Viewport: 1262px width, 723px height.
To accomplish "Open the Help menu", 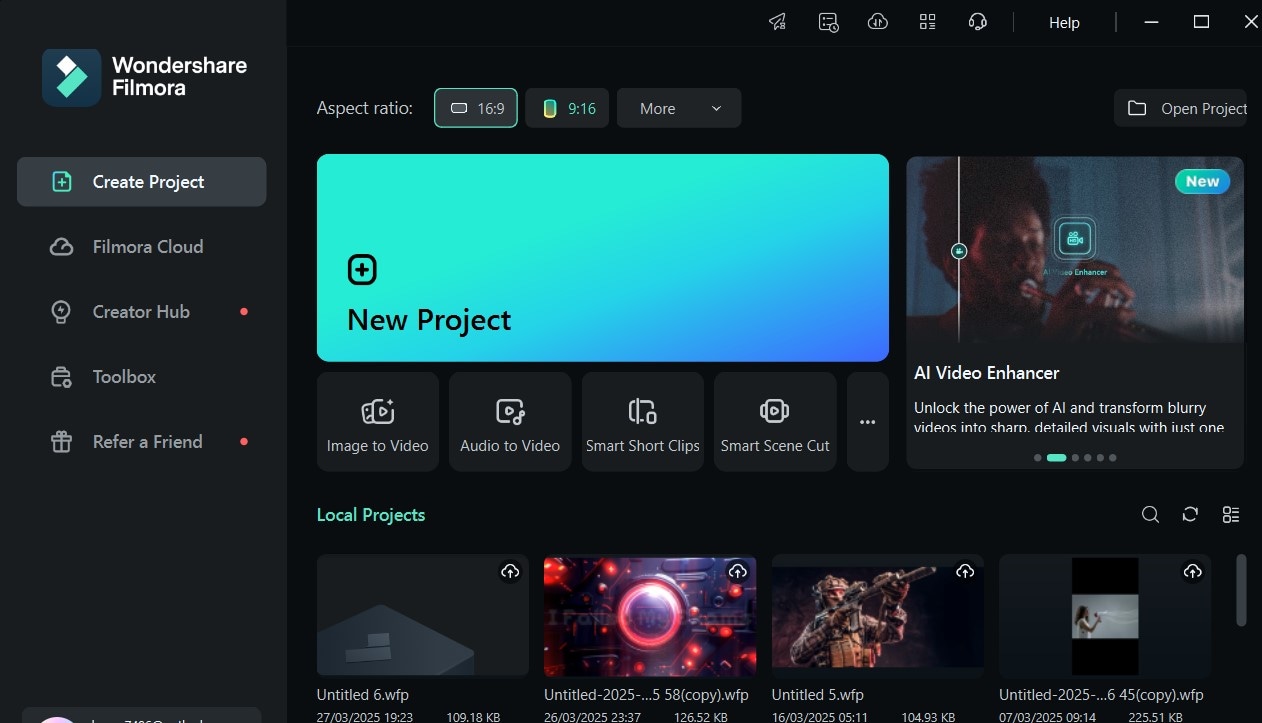I will (1064, 22).
